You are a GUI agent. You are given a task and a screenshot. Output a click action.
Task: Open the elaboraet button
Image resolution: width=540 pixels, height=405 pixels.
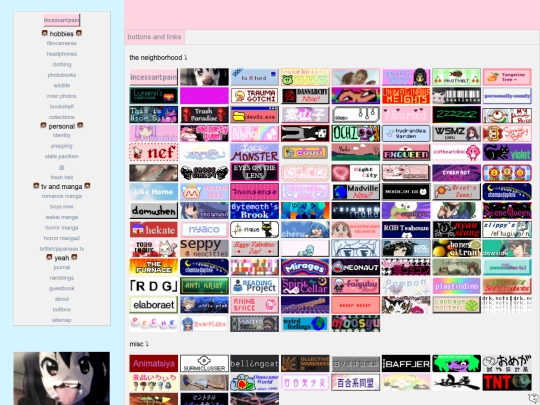pos(154,305)
